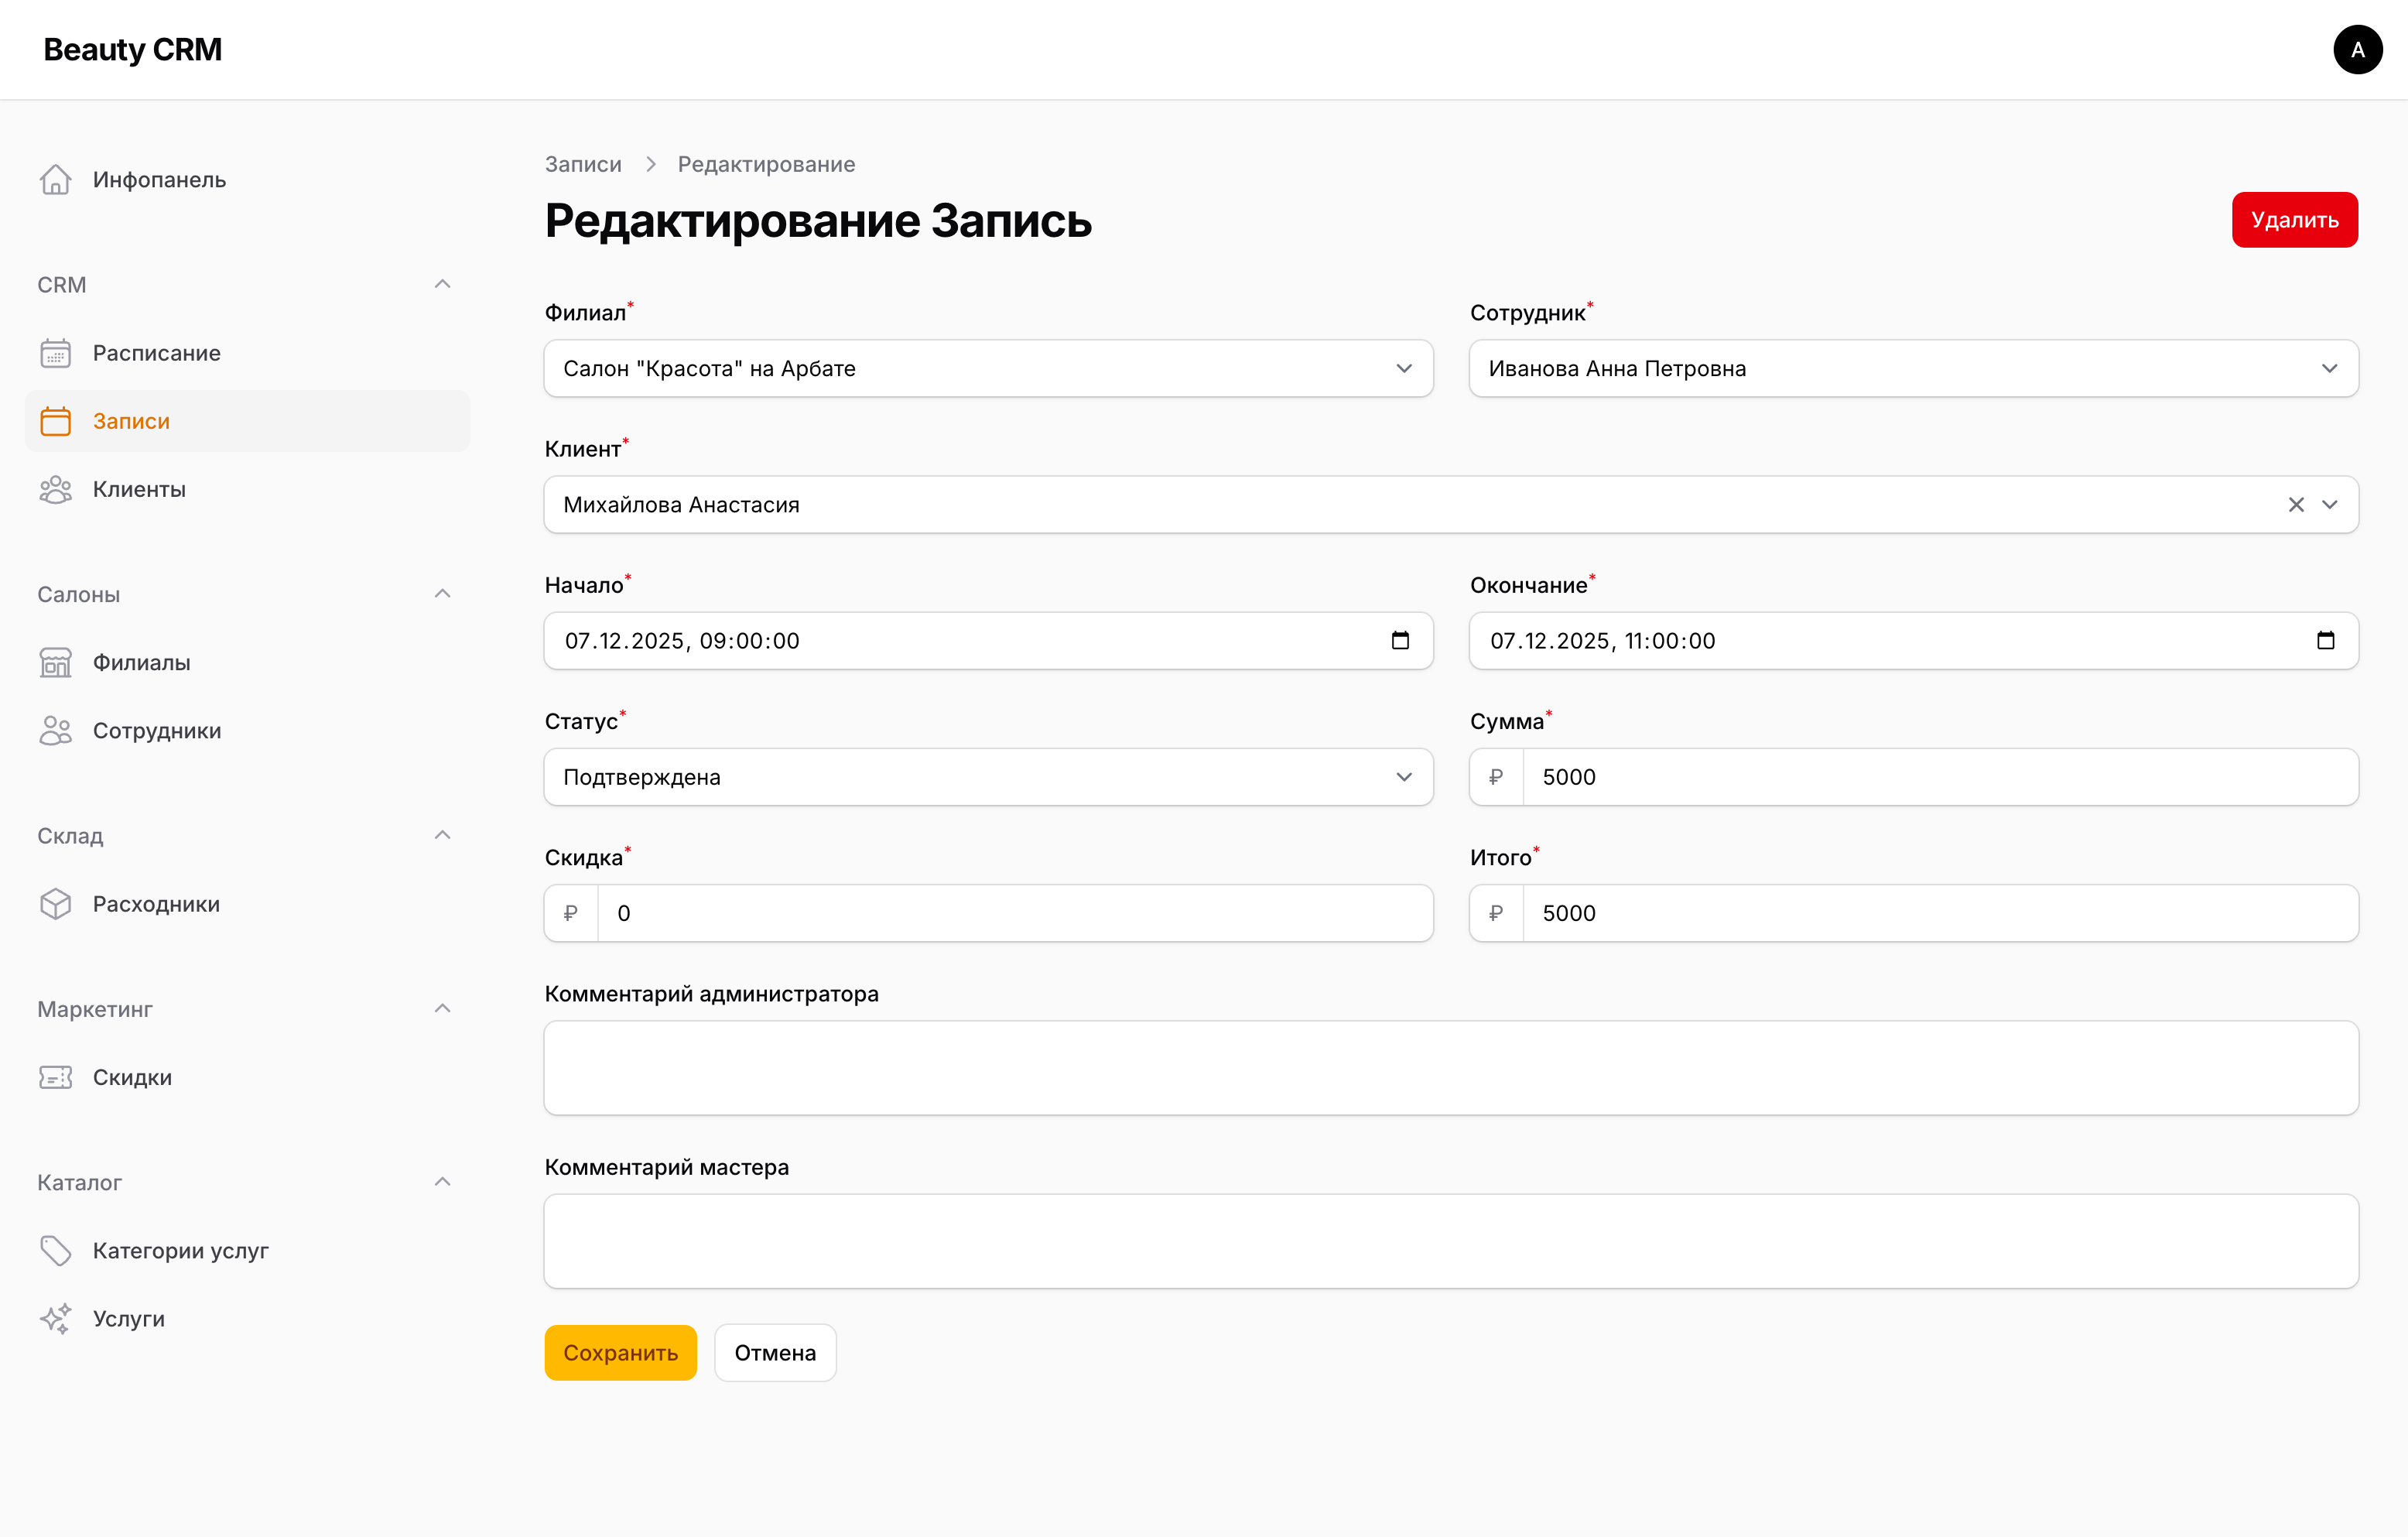
Task: Click the Категории услуг tag icon
Action: tap(56, 1250)
